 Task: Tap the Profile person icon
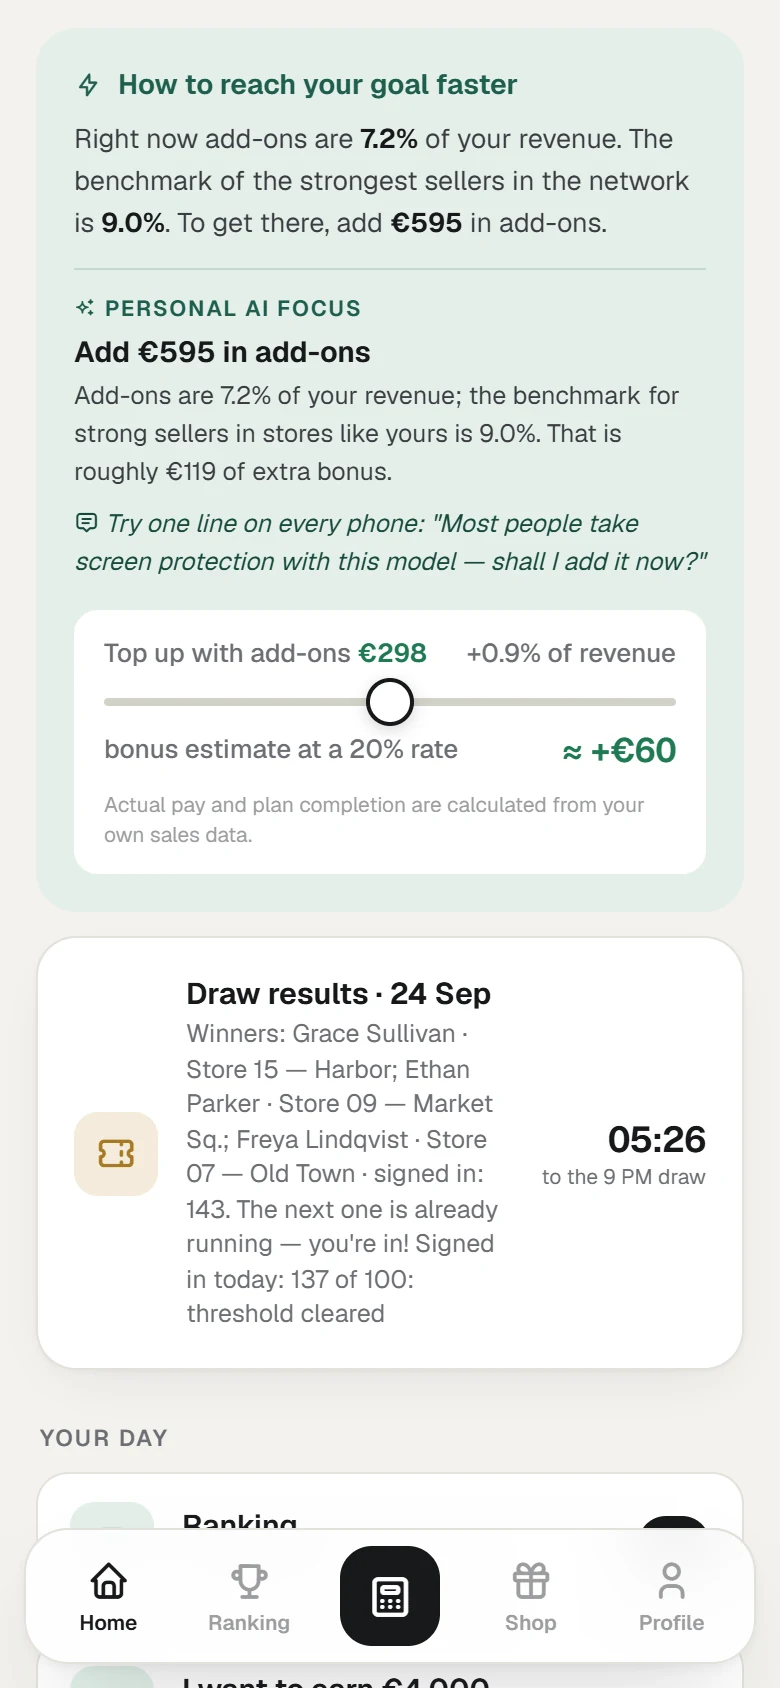coord(672,1581)
